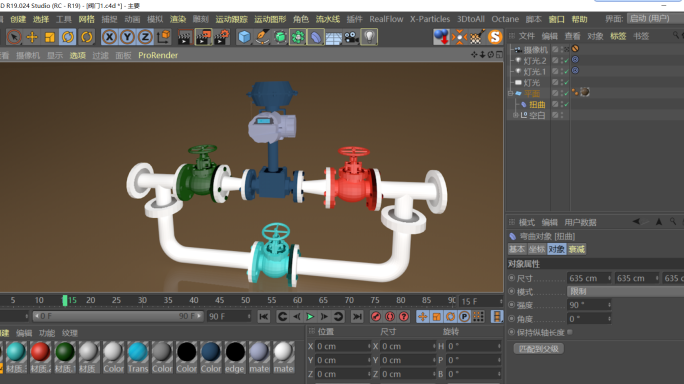Screen dimensions: 684x384
Task: Toggle the 保持纵轴长度 checkbox
Action: pyautogui.click(x=570, y=333)
